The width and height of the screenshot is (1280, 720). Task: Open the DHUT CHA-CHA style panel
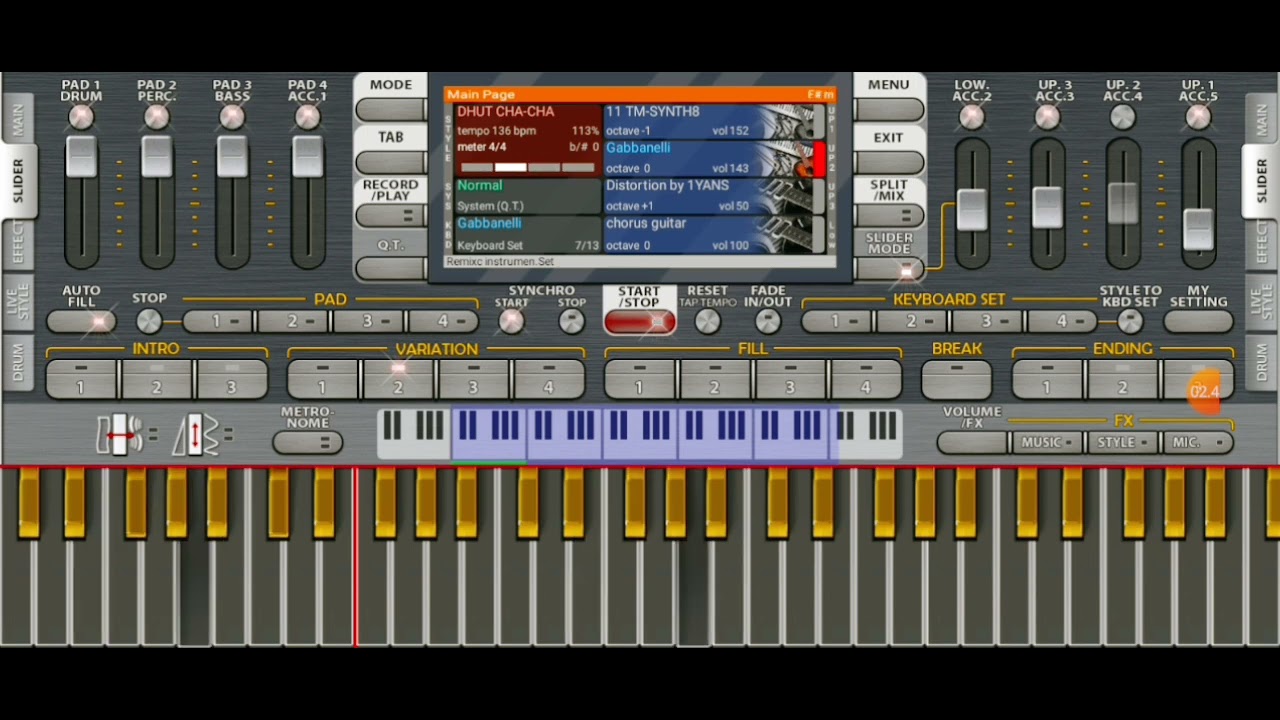coord(528,139)
